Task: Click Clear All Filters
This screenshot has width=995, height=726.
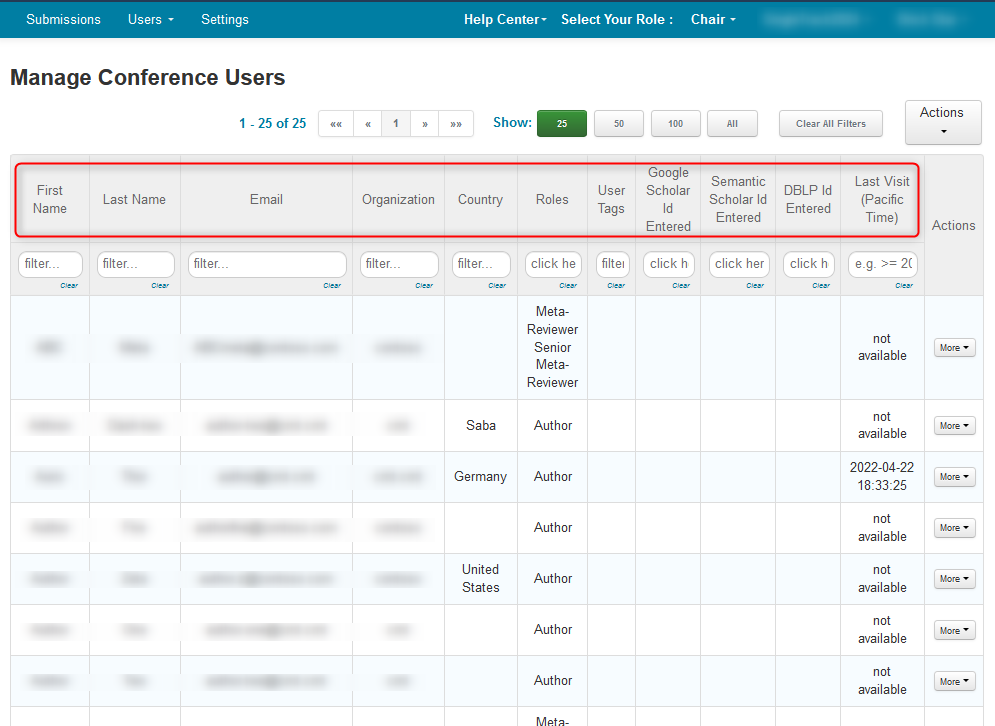Action: (830, 123)
